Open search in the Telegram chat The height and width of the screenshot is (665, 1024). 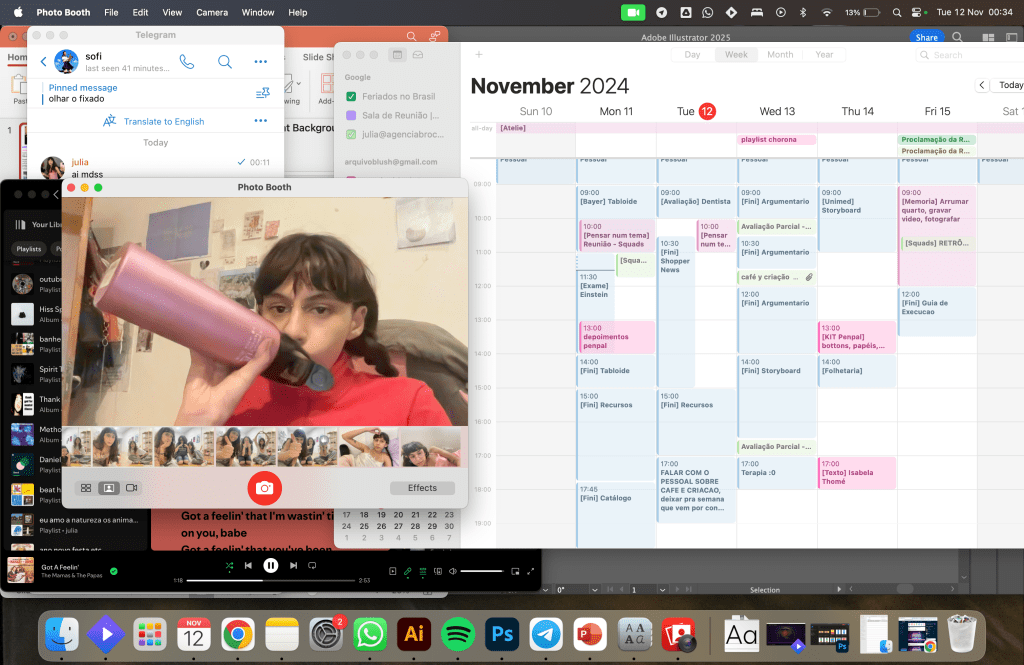[x=225, y=62]
